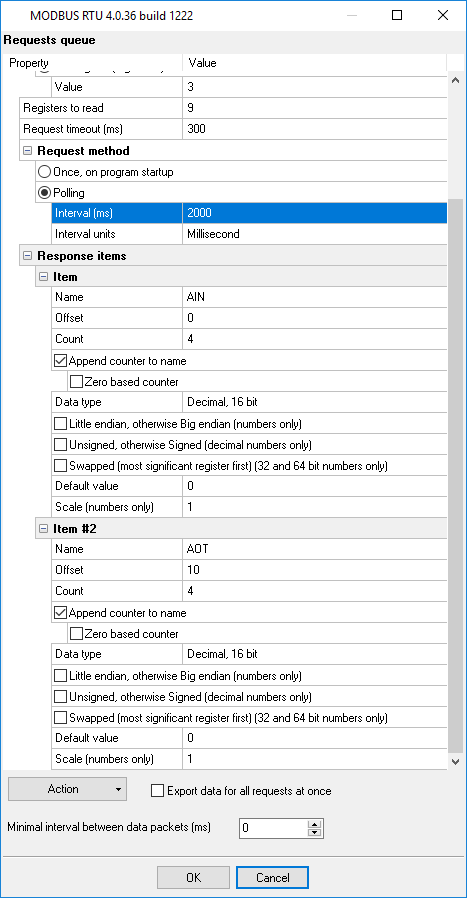Collapse the Item #2 group
467x898 pixels.
coord(43,529)
